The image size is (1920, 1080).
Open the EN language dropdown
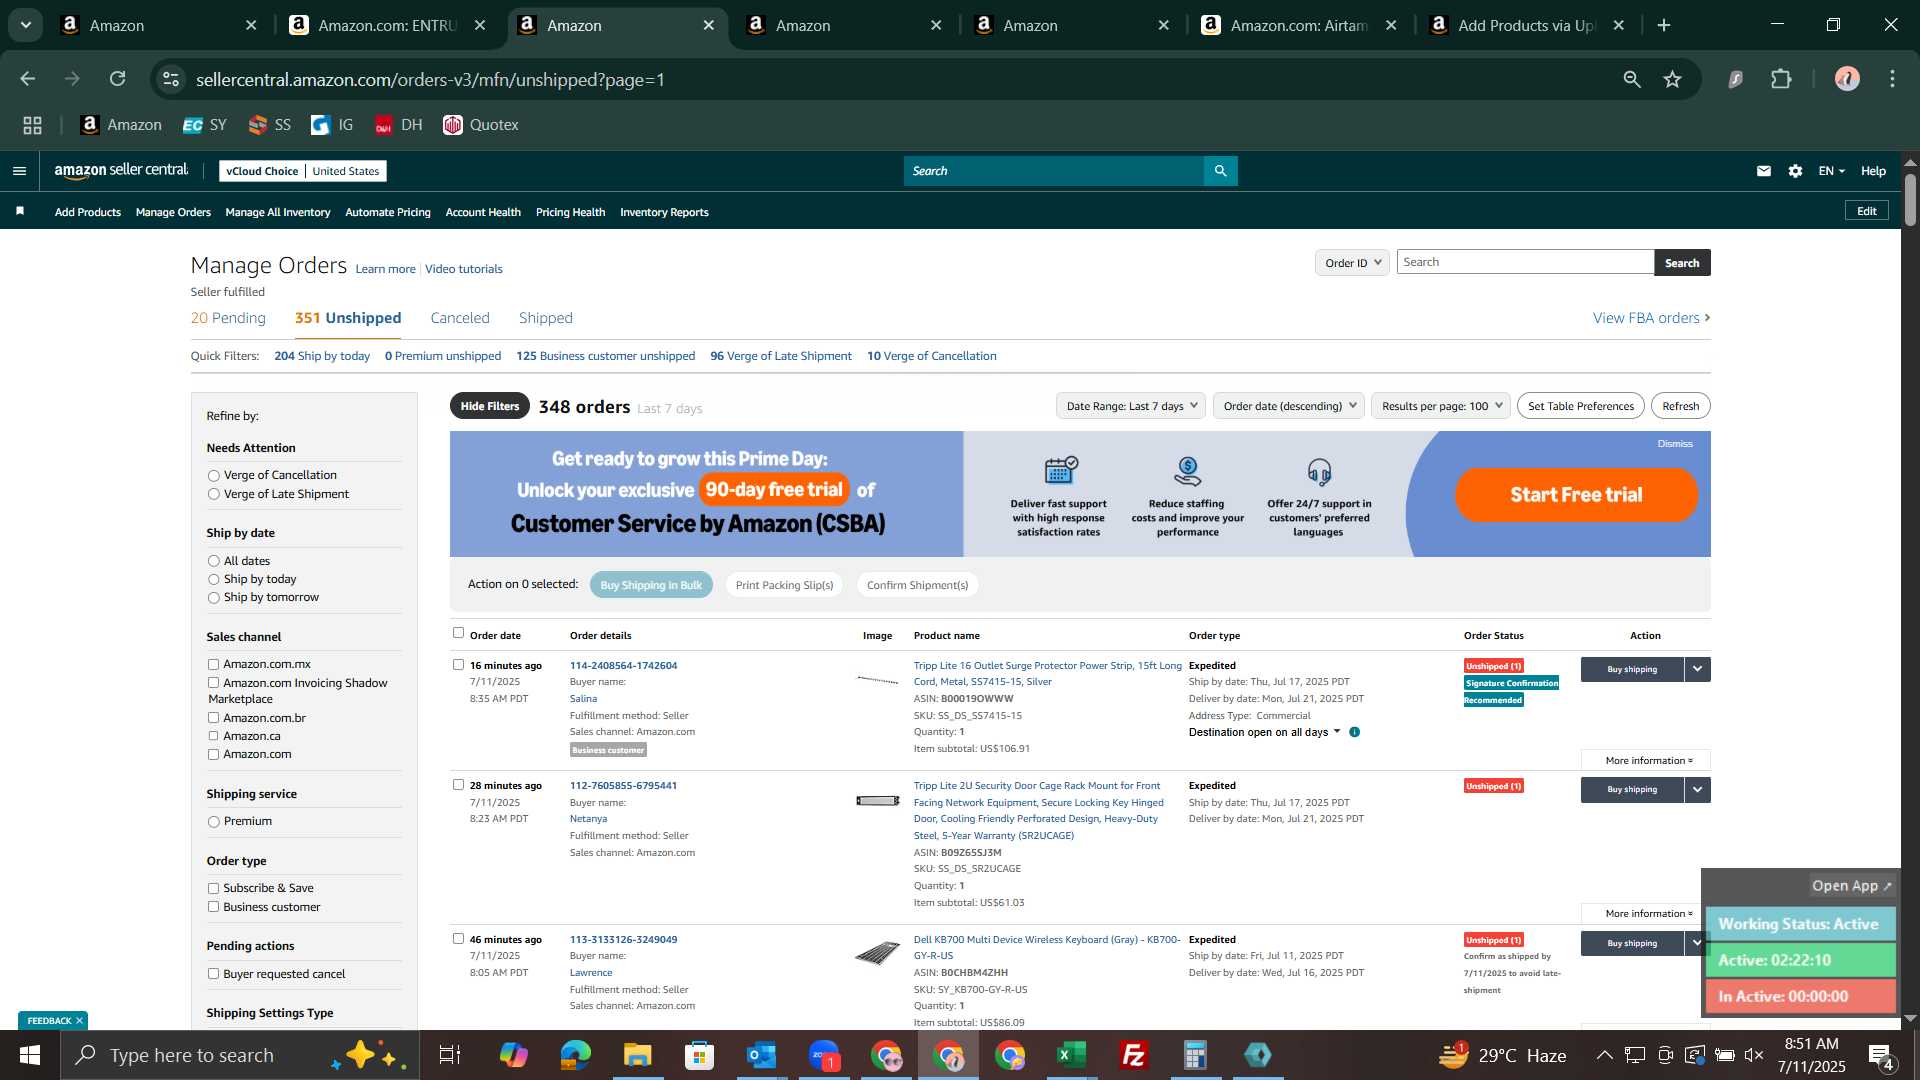[x=1831, y=171]
